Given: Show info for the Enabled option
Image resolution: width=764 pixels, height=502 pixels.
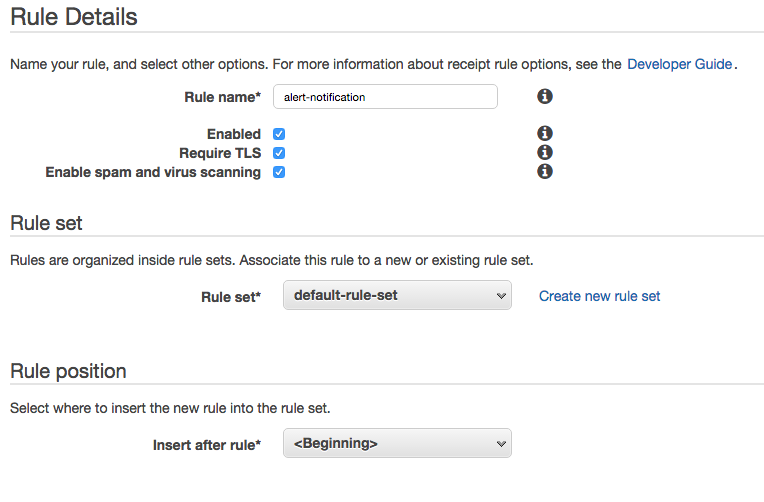Looking at the screenshot, I should (545, 133).
